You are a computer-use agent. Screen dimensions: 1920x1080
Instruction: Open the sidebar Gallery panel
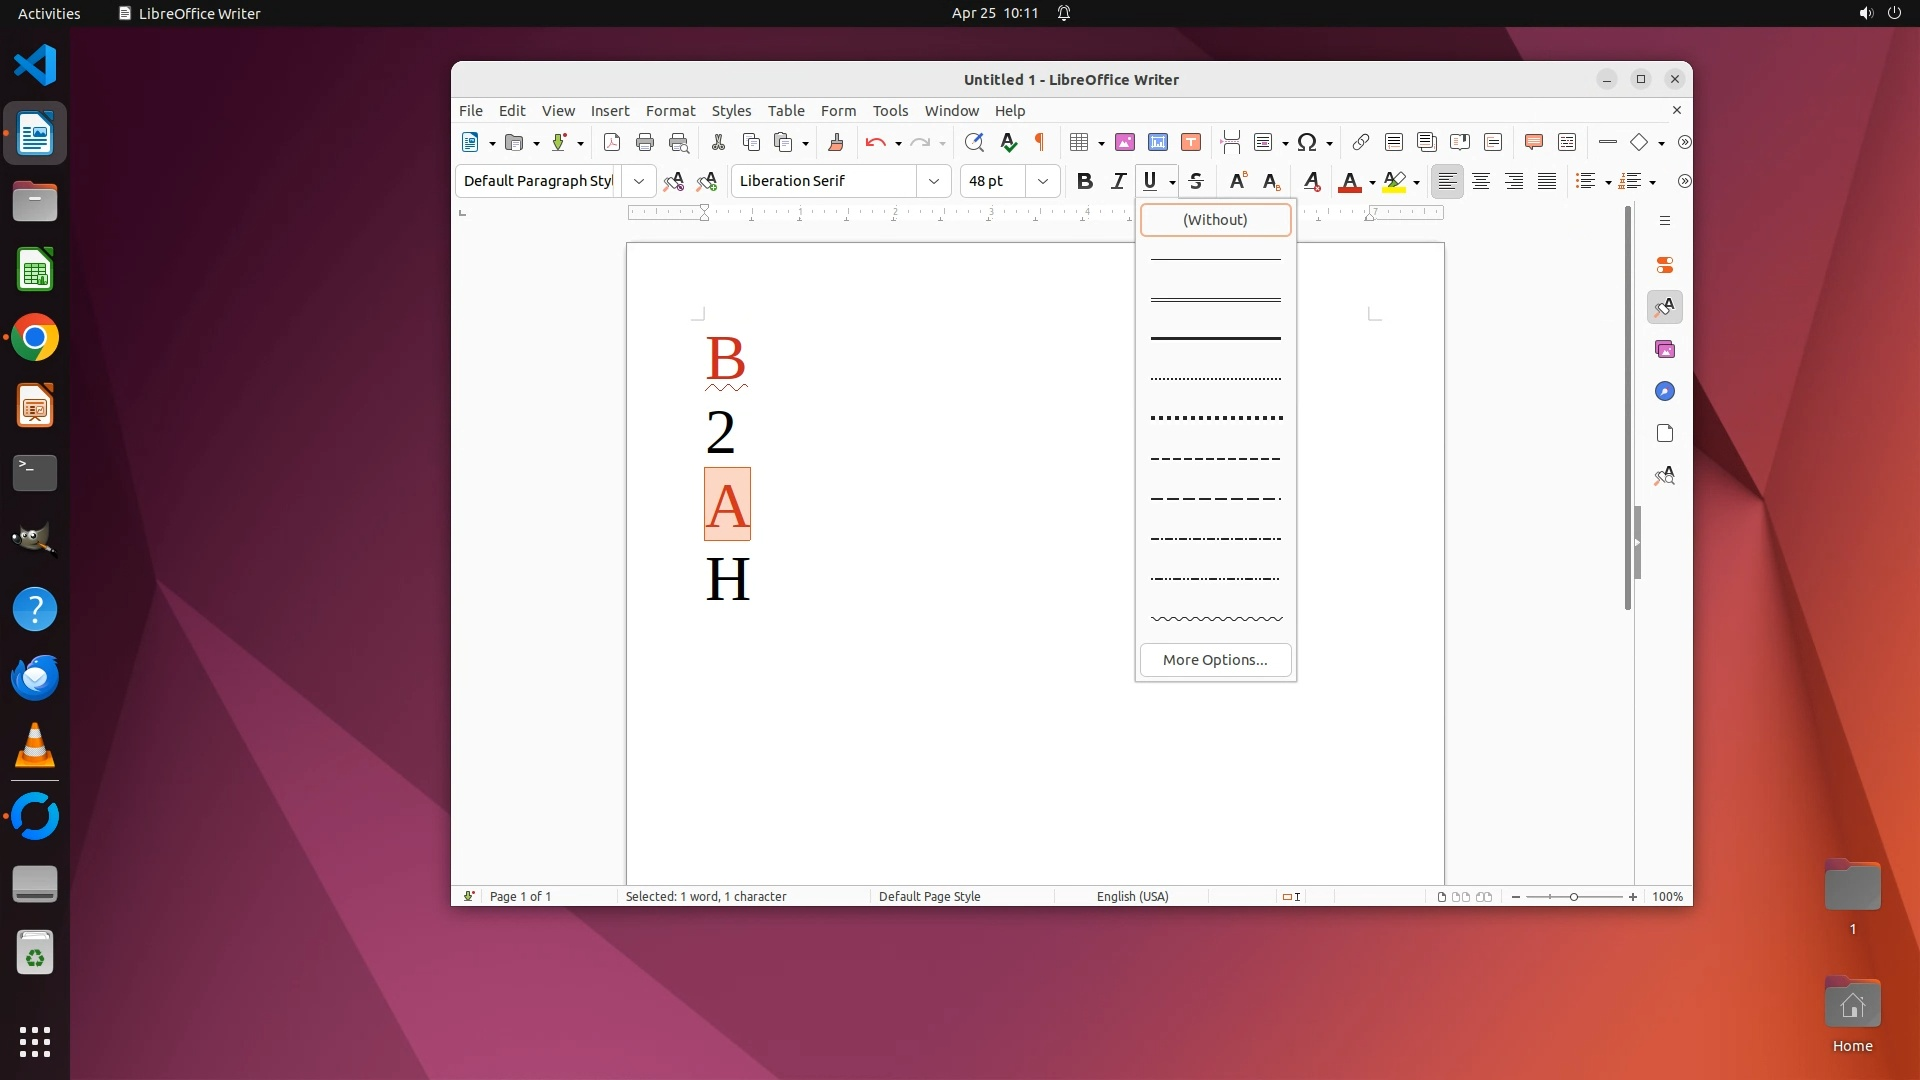[1664, 349]
